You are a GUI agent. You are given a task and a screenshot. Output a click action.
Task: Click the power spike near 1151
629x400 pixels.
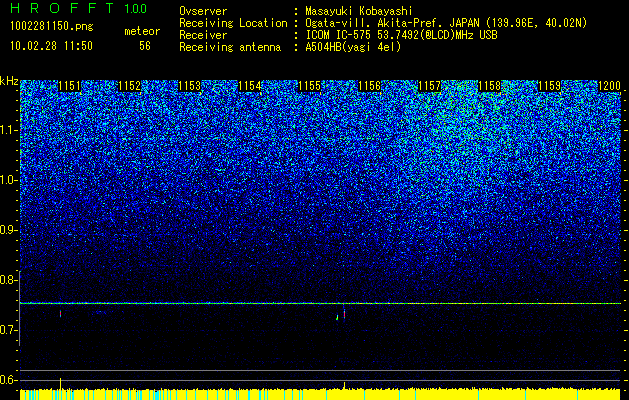61,383
